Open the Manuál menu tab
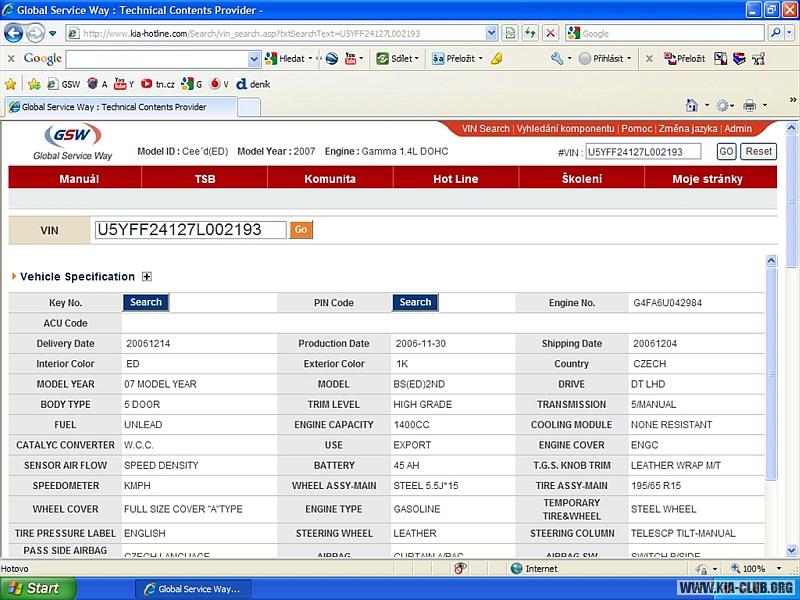This screenshot has width=800, height=600. tap(79, 179)
